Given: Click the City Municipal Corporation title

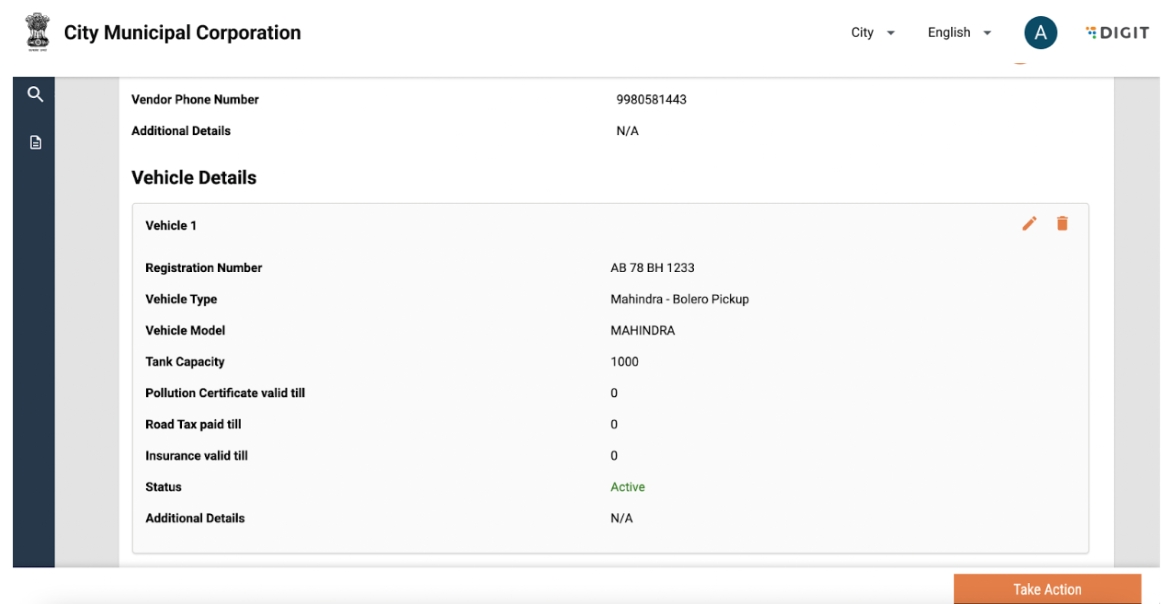Looking at the screenshot, I should [182, 33].
